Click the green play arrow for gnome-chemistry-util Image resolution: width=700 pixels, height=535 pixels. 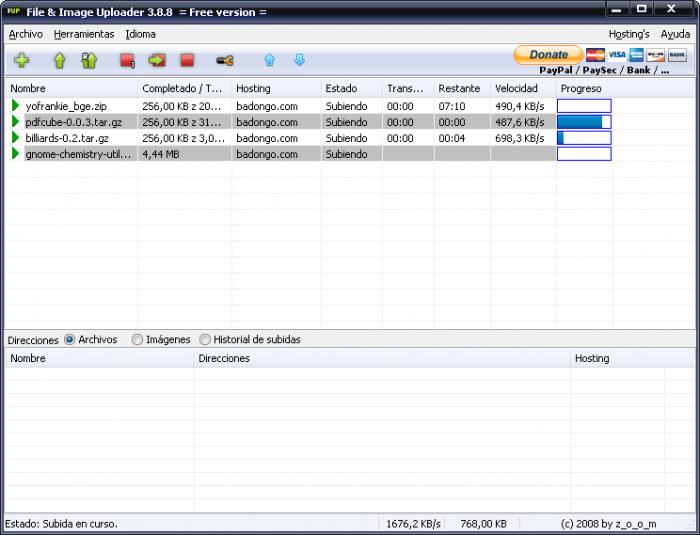coord(16,154)
